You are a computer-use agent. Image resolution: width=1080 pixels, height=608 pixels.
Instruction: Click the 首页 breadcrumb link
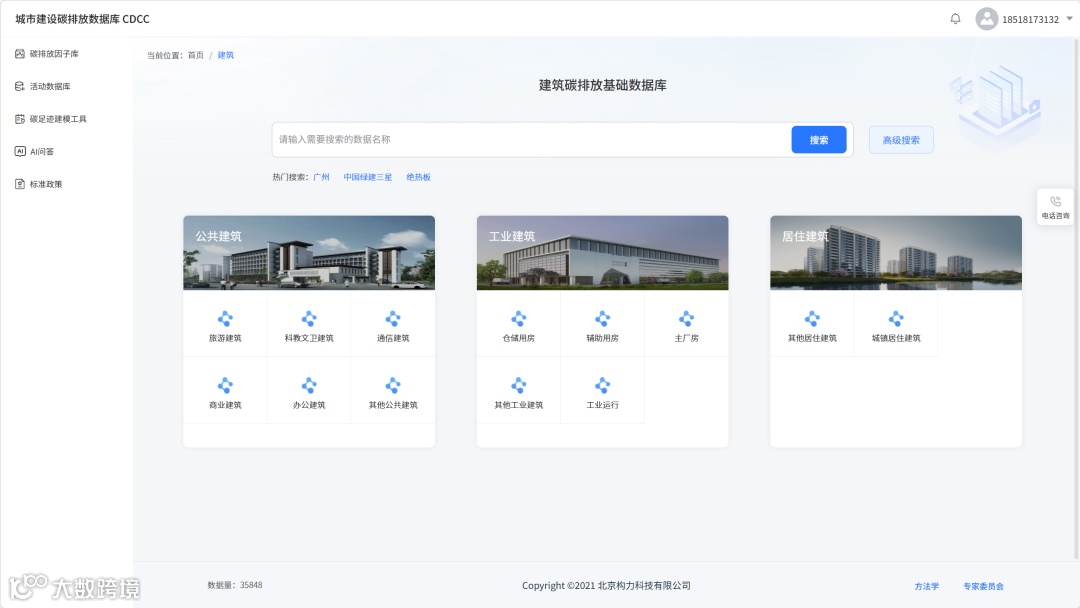click(x=196, y=55)
